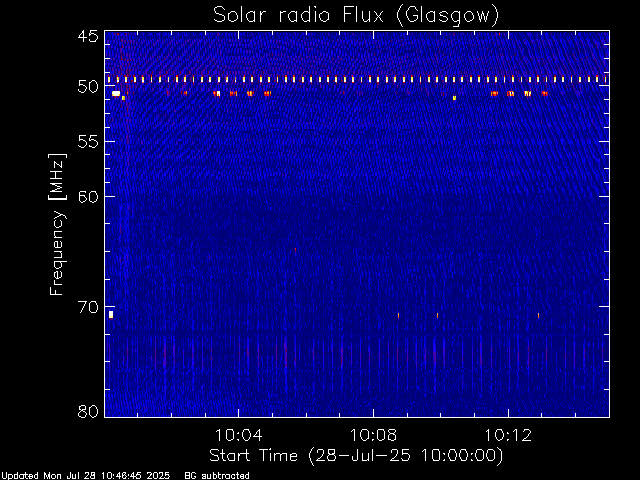Click the '60' frequency tick label
The image size is (640, 480).
pos(88,196)
